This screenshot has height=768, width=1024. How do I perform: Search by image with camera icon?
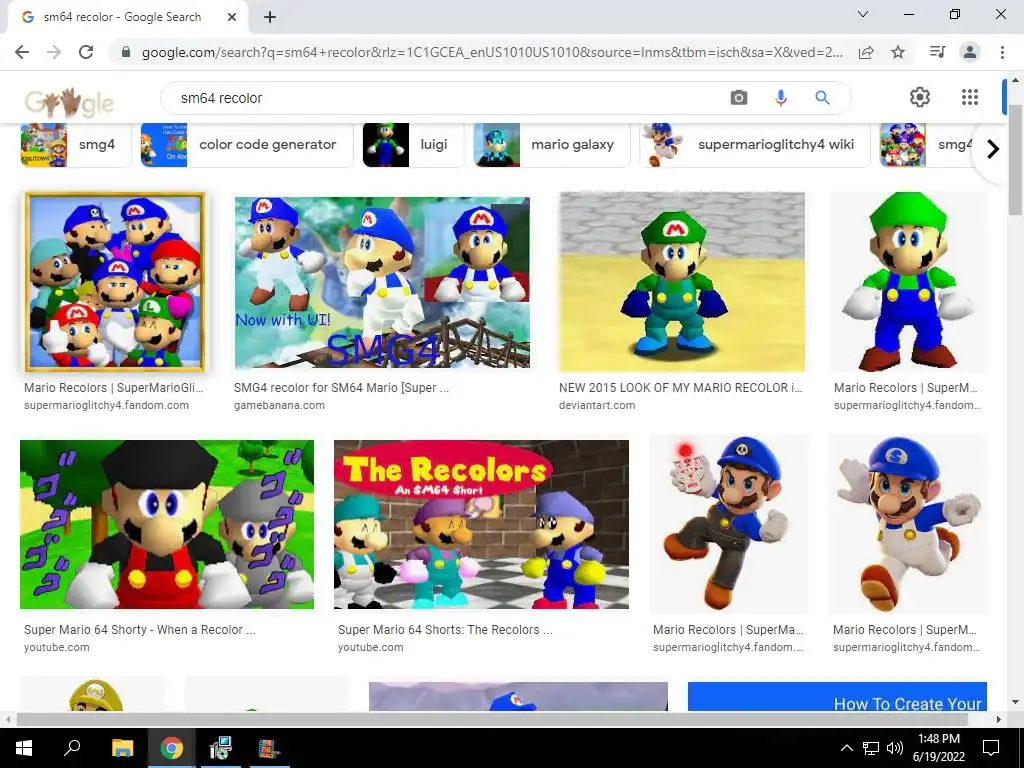pos(739,98)
